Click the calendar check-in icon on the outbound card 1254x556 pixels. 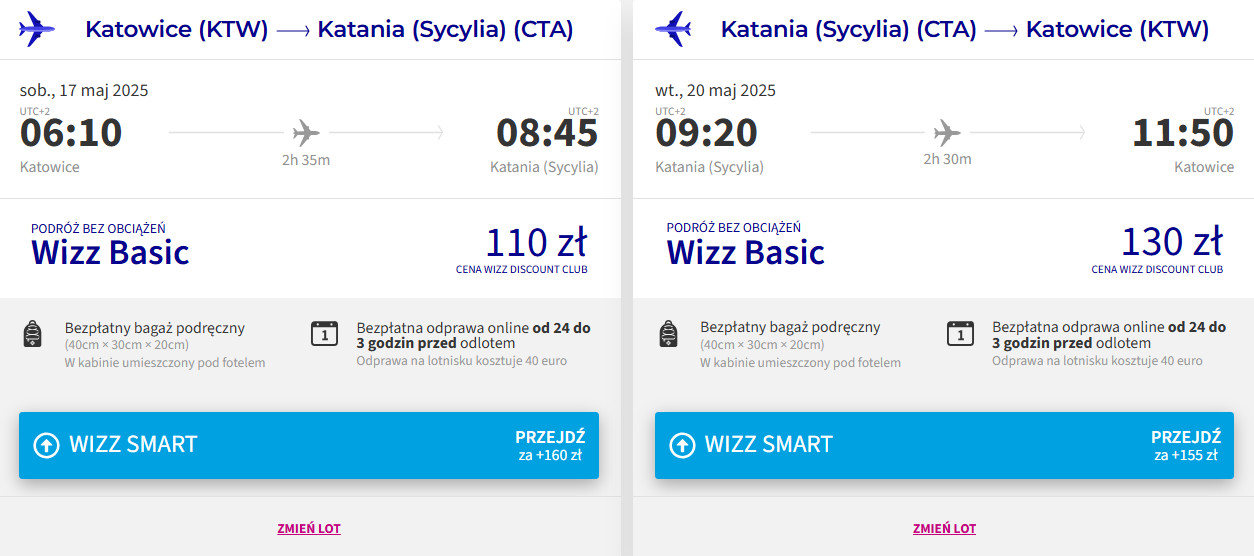[x=325, y=333]
